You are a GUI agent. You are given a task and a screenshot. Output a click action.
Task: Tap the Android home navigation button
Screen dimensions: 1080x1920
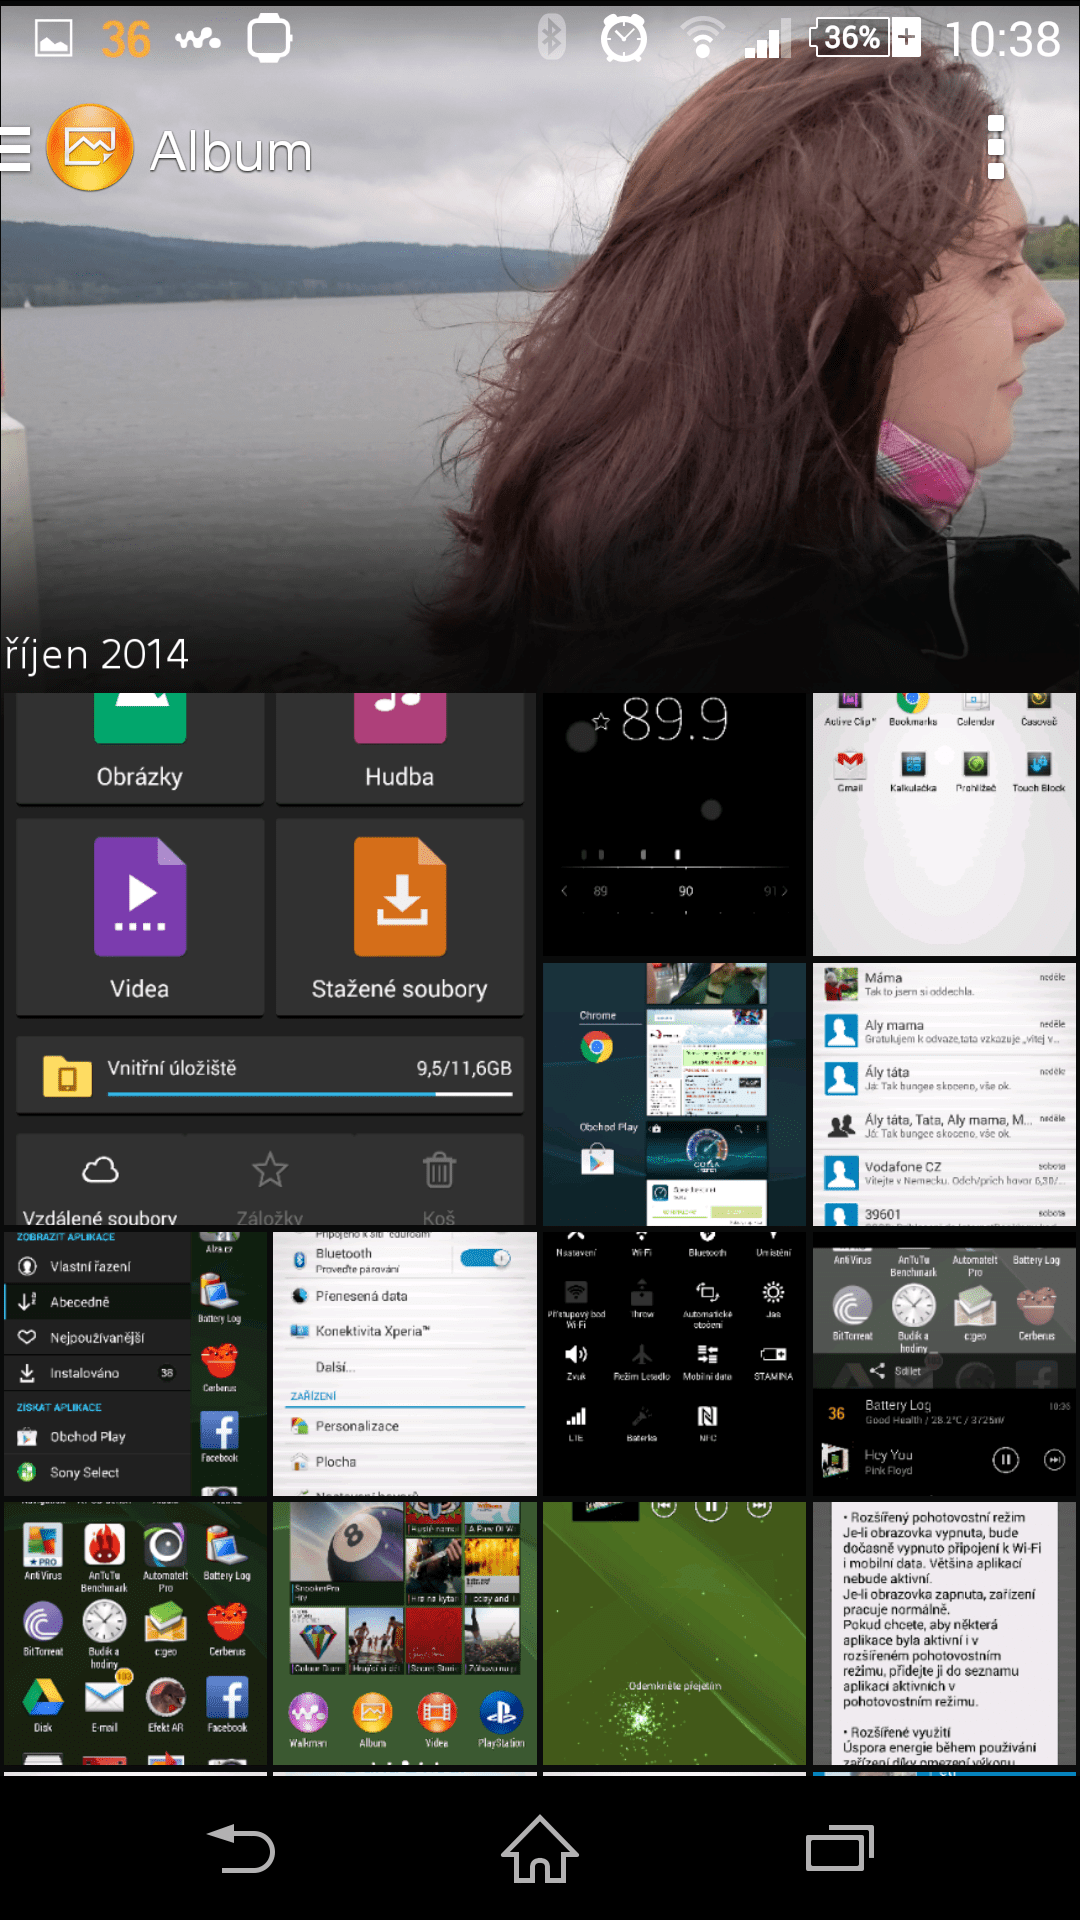pos(540,1848)
